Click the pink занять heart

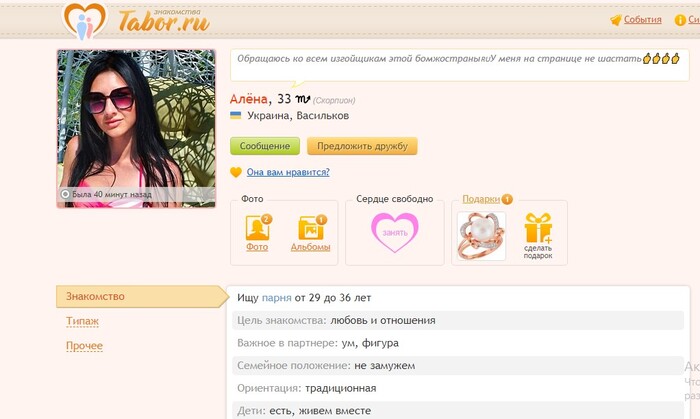click(395, 232)
